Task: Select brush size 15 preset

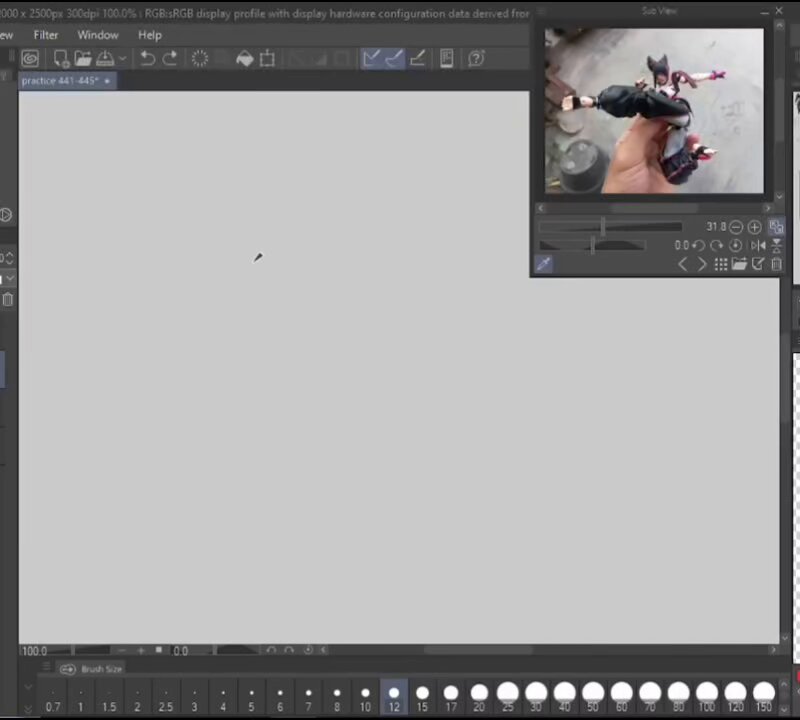Action: point(422,697)
